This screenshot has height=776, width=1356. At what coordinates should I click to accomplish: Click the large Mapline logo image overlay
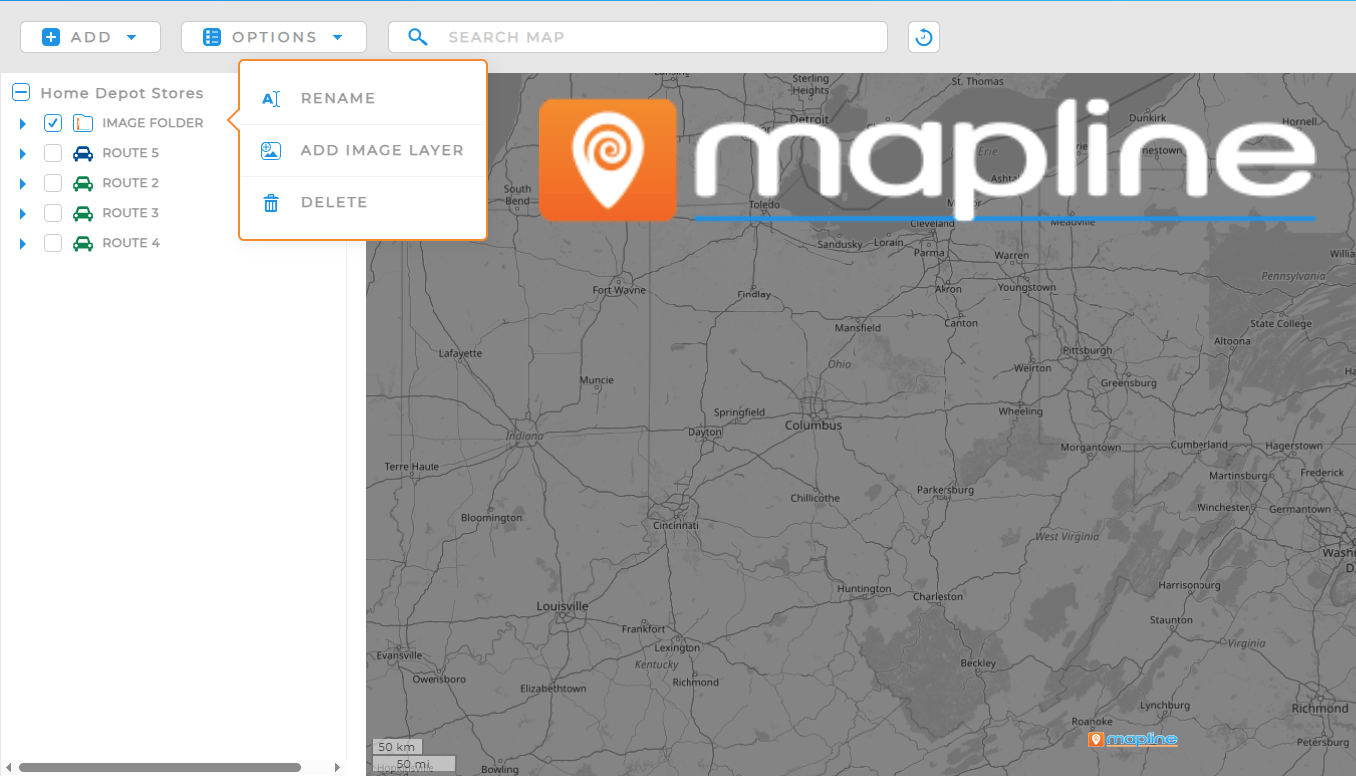click(x=927, y=159)
